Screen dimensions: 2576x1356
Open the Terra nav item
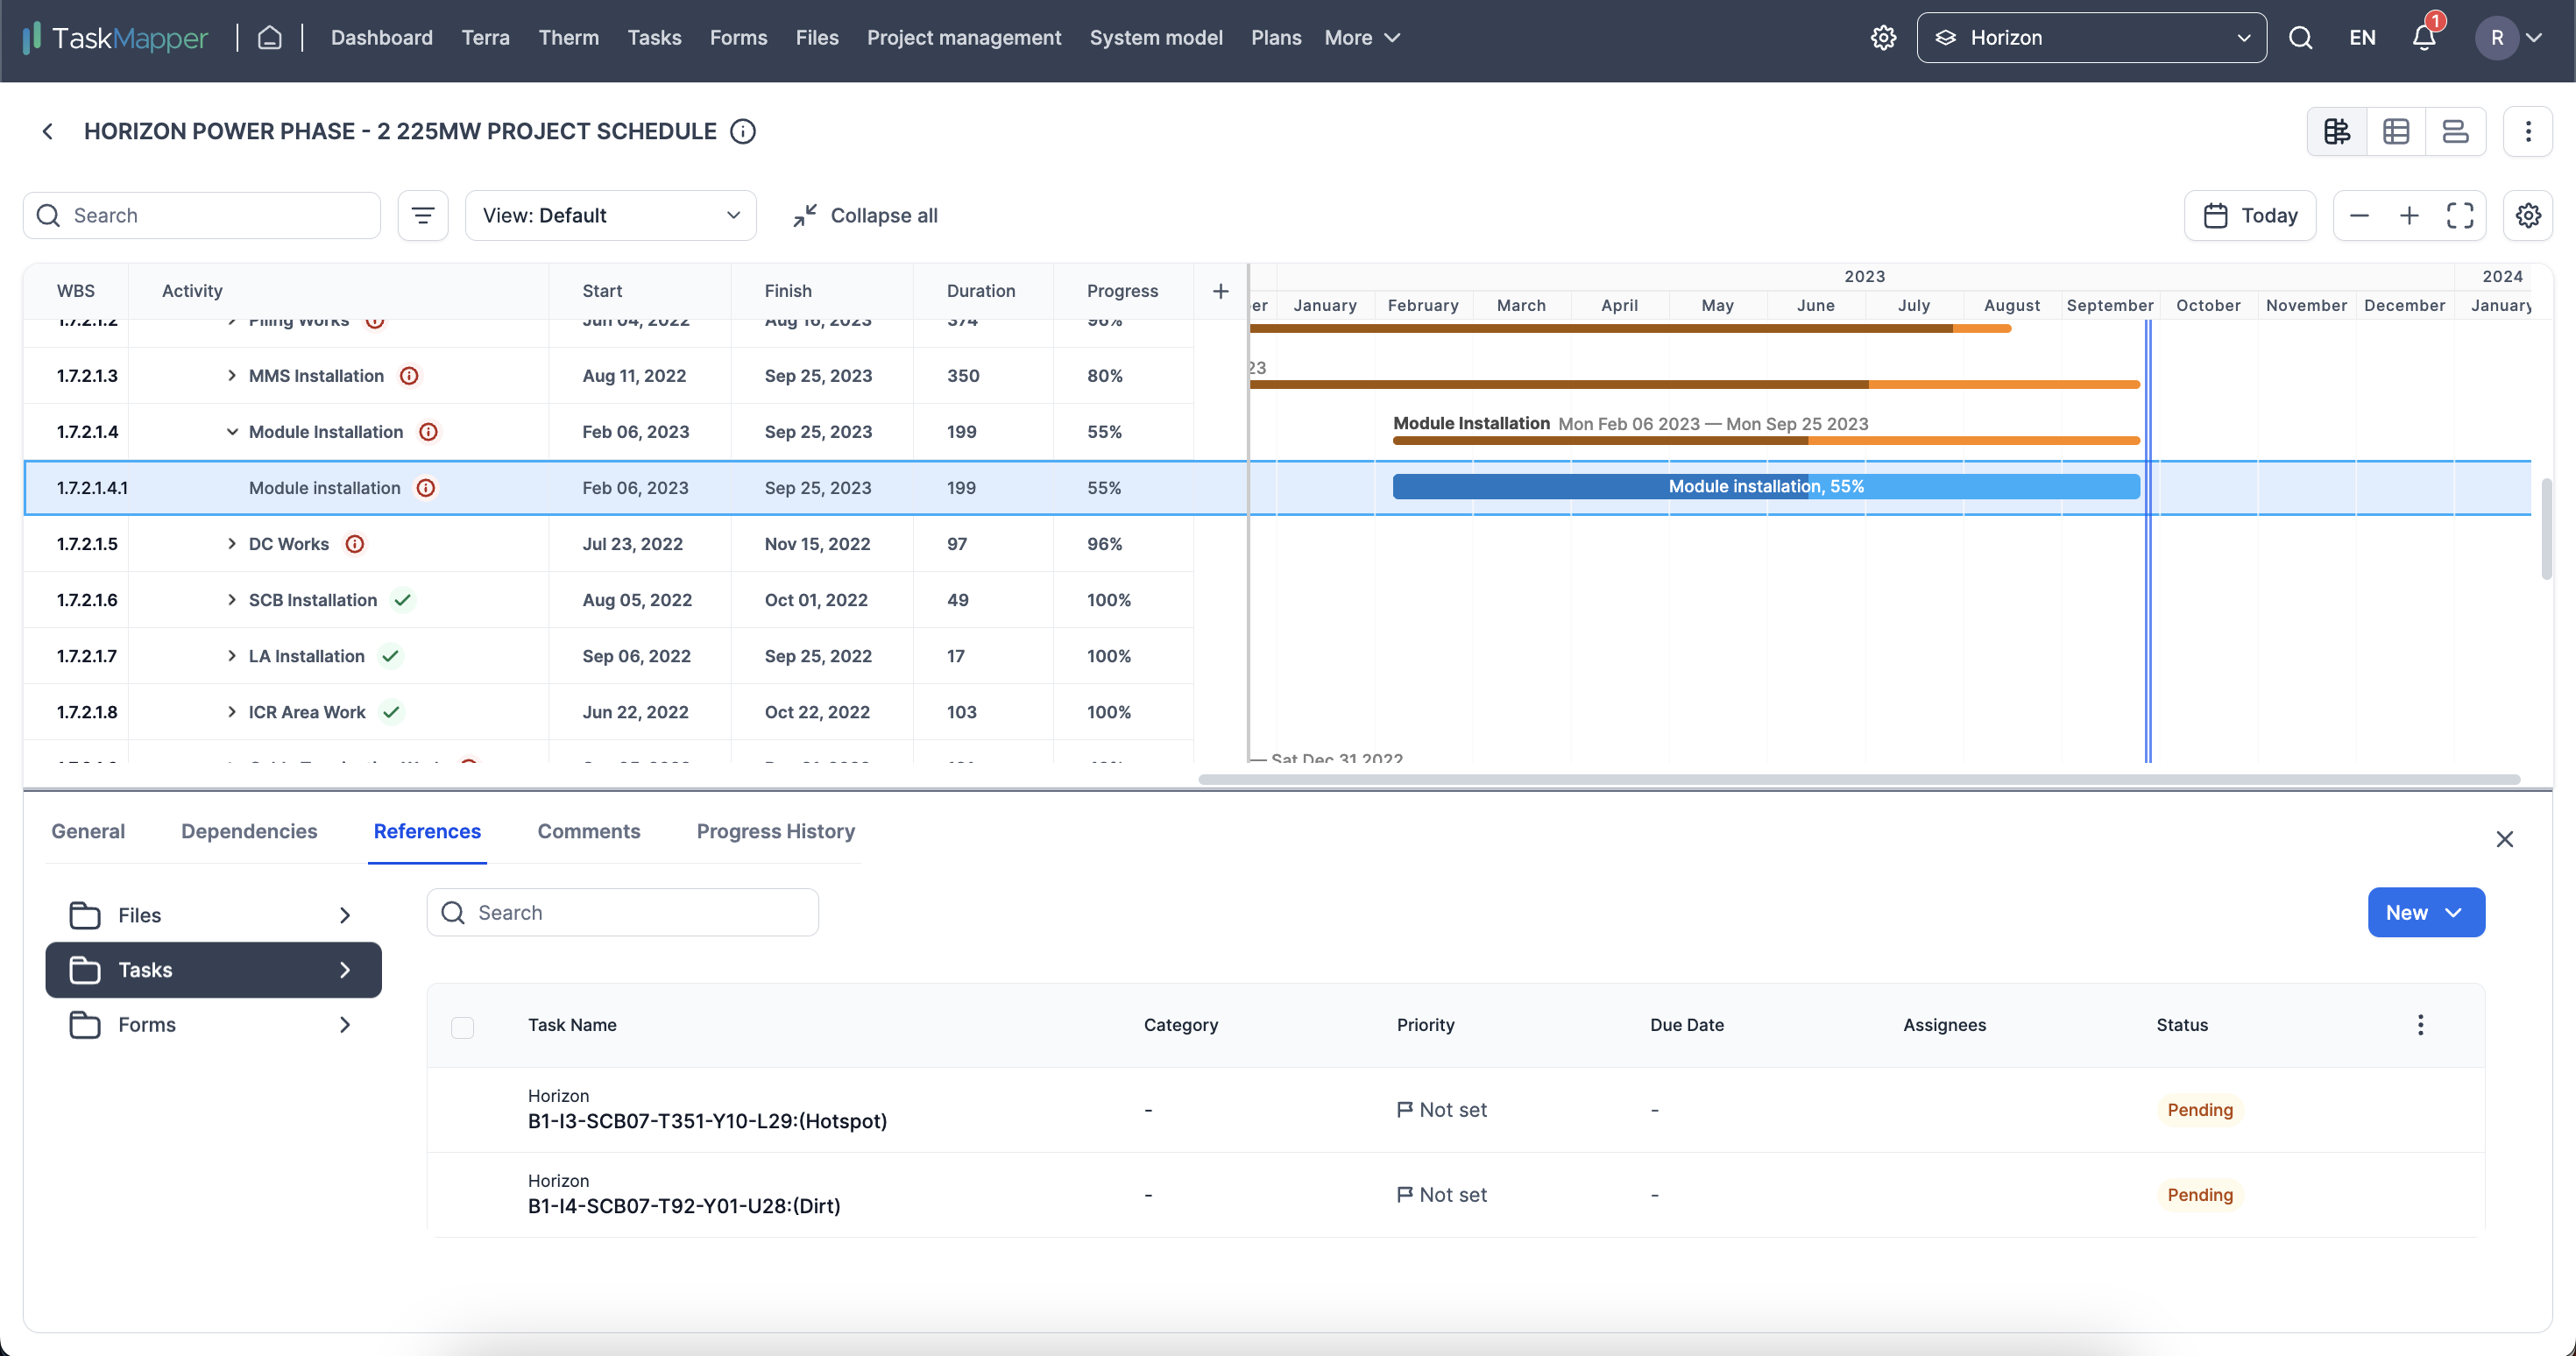tap(485, 38)
